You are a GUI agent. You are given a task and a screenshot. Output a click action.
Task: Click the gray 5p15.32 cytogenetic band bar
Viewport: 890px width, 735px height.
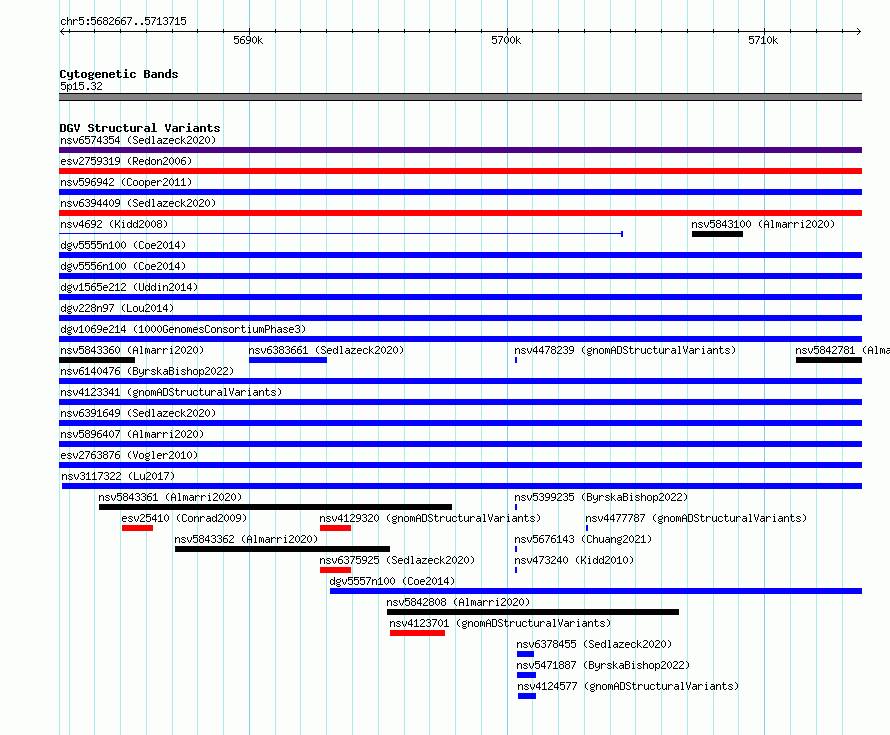(x=460, y=97)
